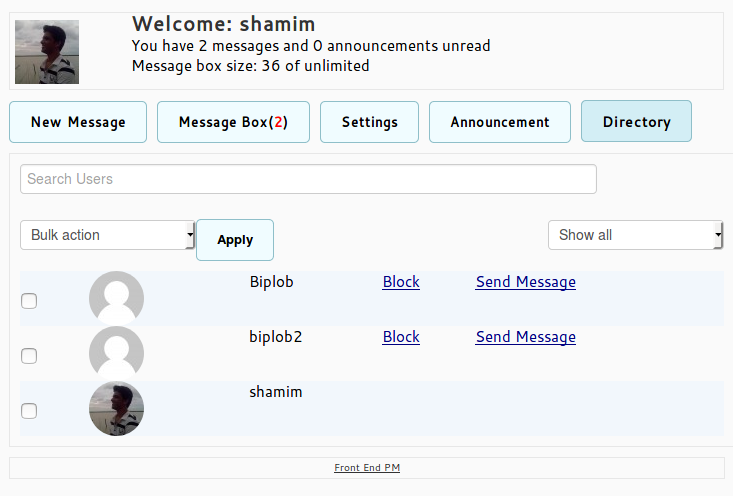Block the user Biplob

[x=401, y=282]
